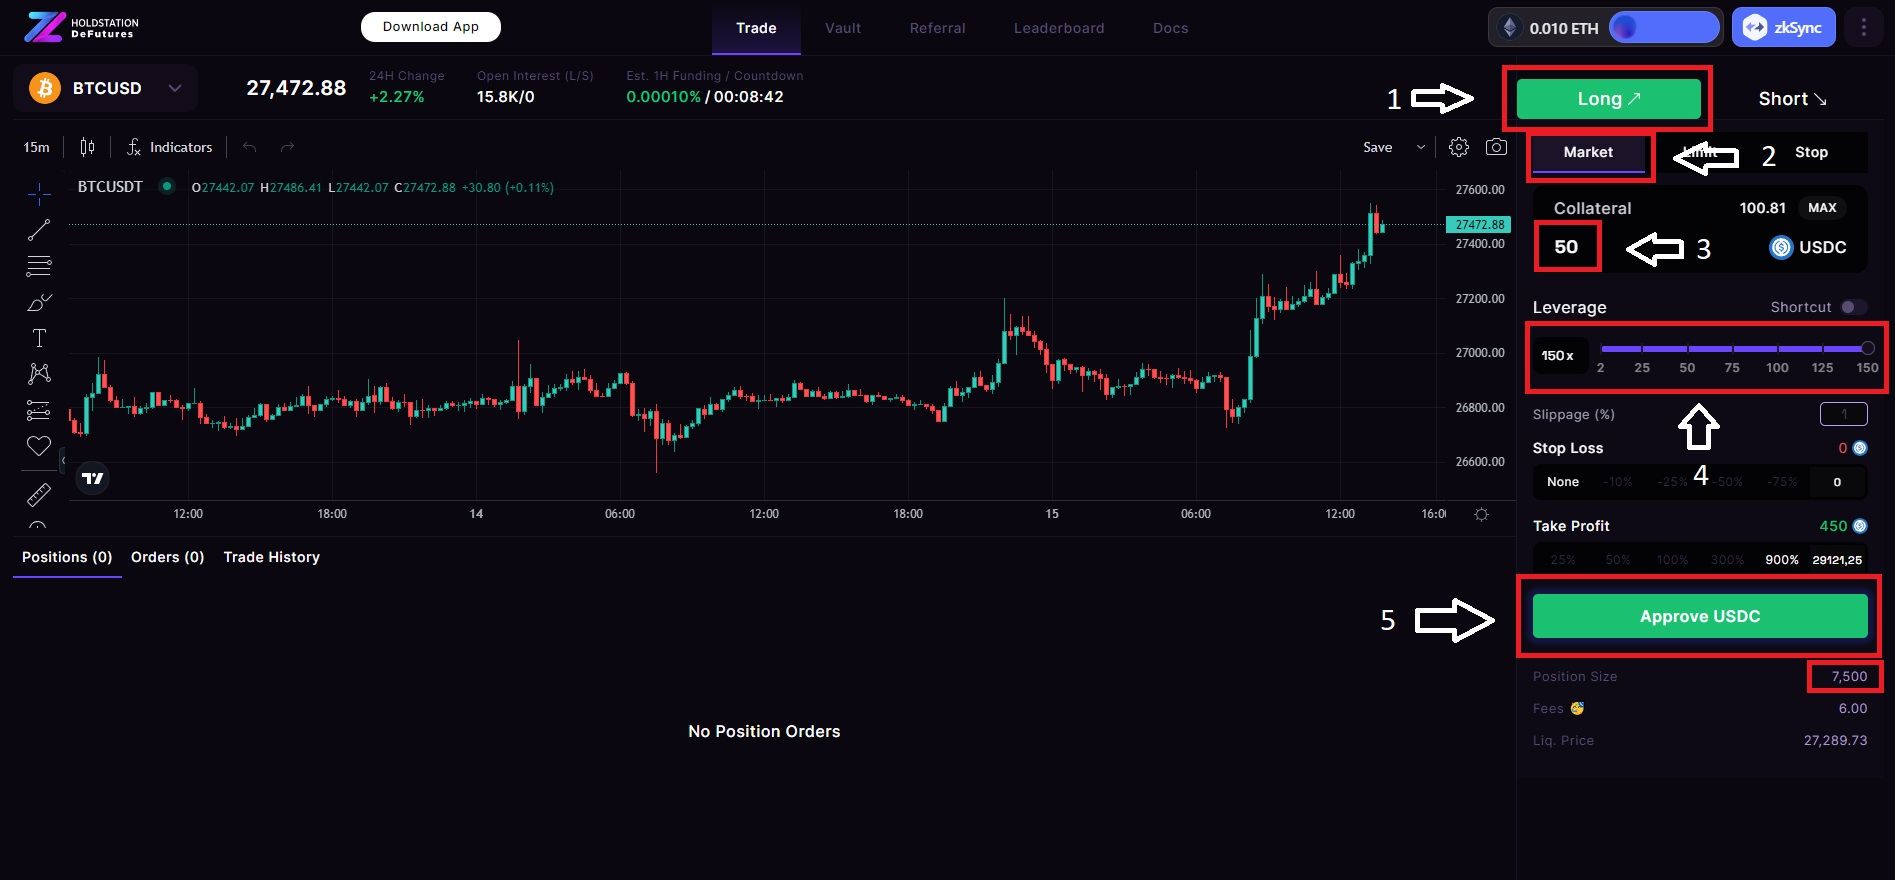
Task: Click the stop loss custom value field
Action: click(x=1837, y=482)
